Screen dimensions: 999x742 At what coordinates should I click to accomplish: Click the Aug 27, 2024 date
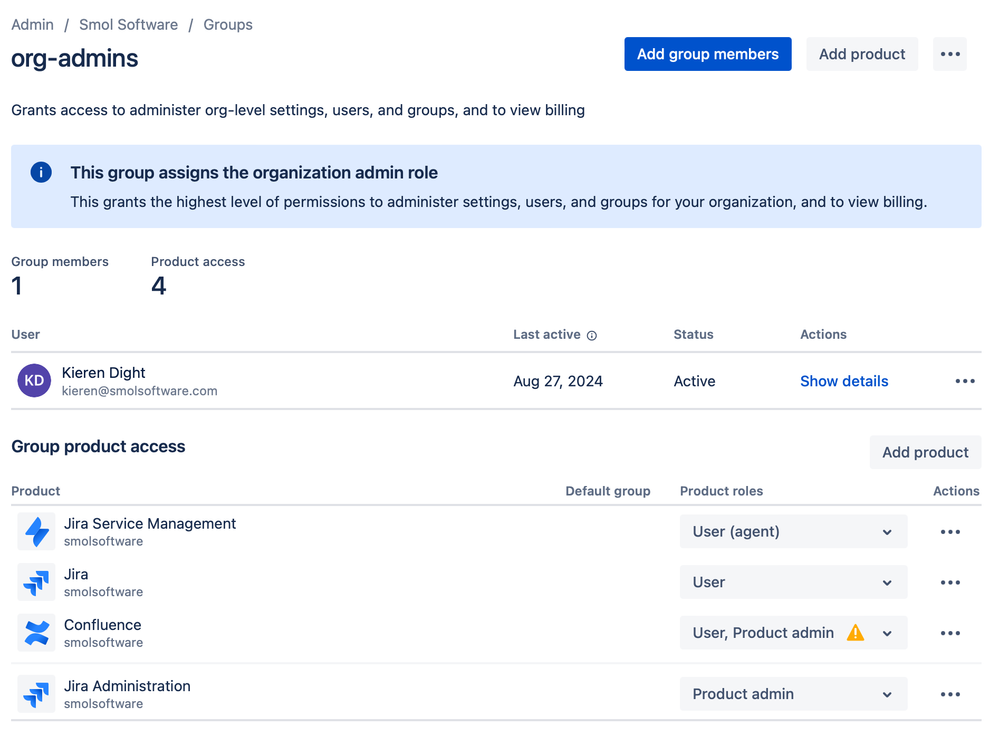coord(558,381)
